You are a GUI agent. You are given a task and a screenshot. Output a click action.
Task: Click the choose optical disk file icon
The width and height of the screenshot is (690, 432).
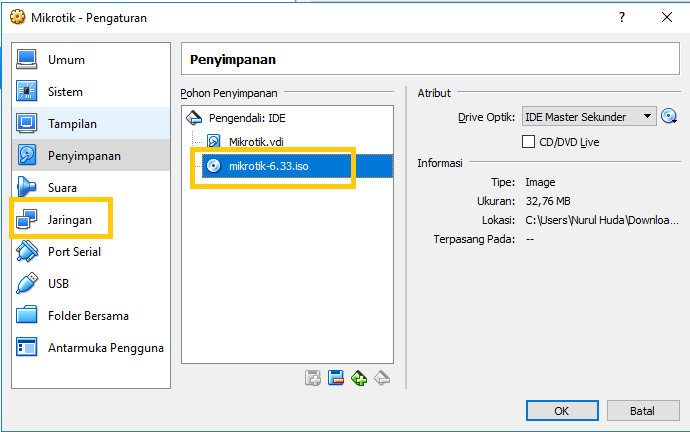point(669,117)
